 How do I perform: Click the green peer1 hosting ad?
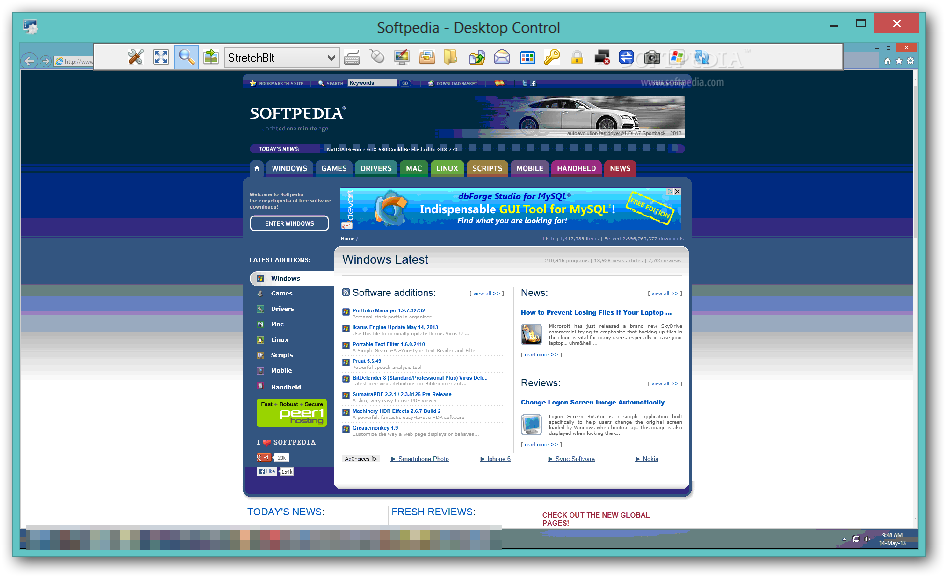click(x=292, y=413)
